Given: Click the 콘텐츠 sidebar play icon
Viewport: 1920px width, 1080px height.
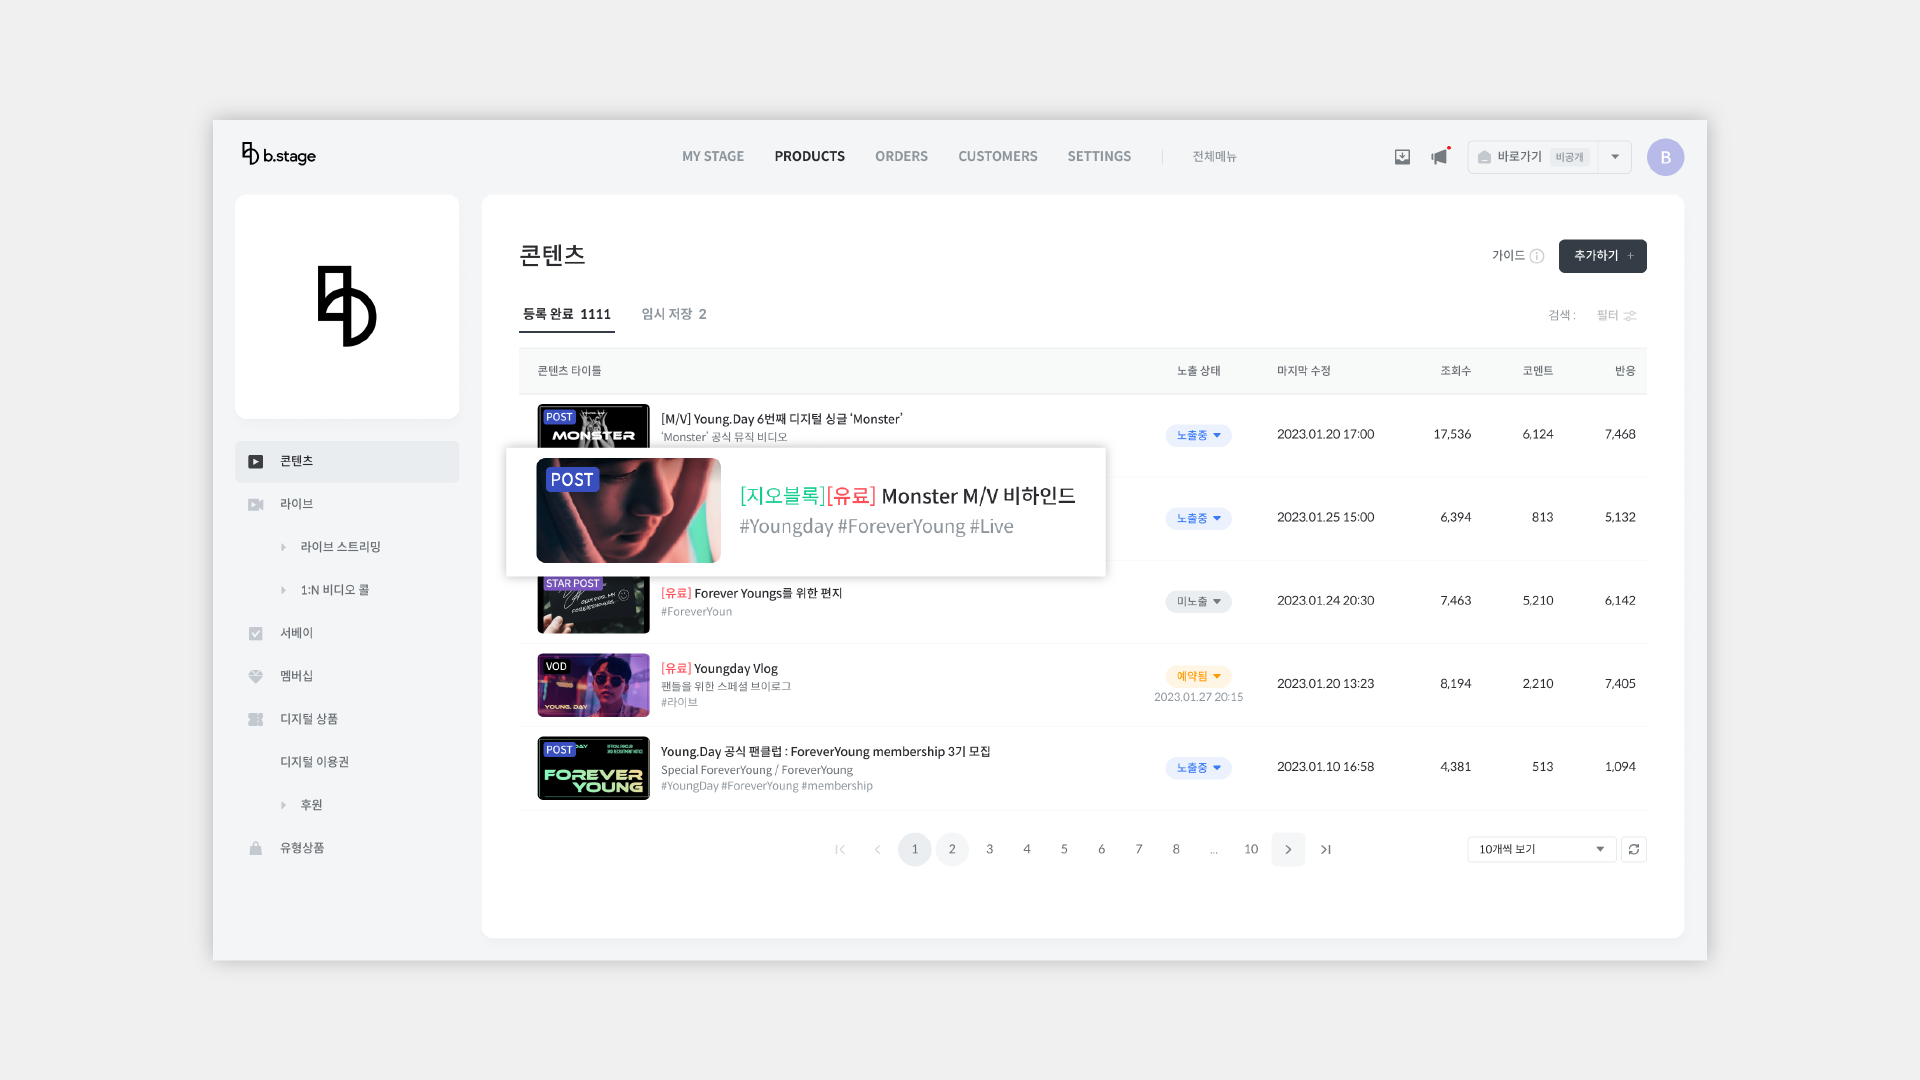Looking at the screenshot, I should point(256,462).
